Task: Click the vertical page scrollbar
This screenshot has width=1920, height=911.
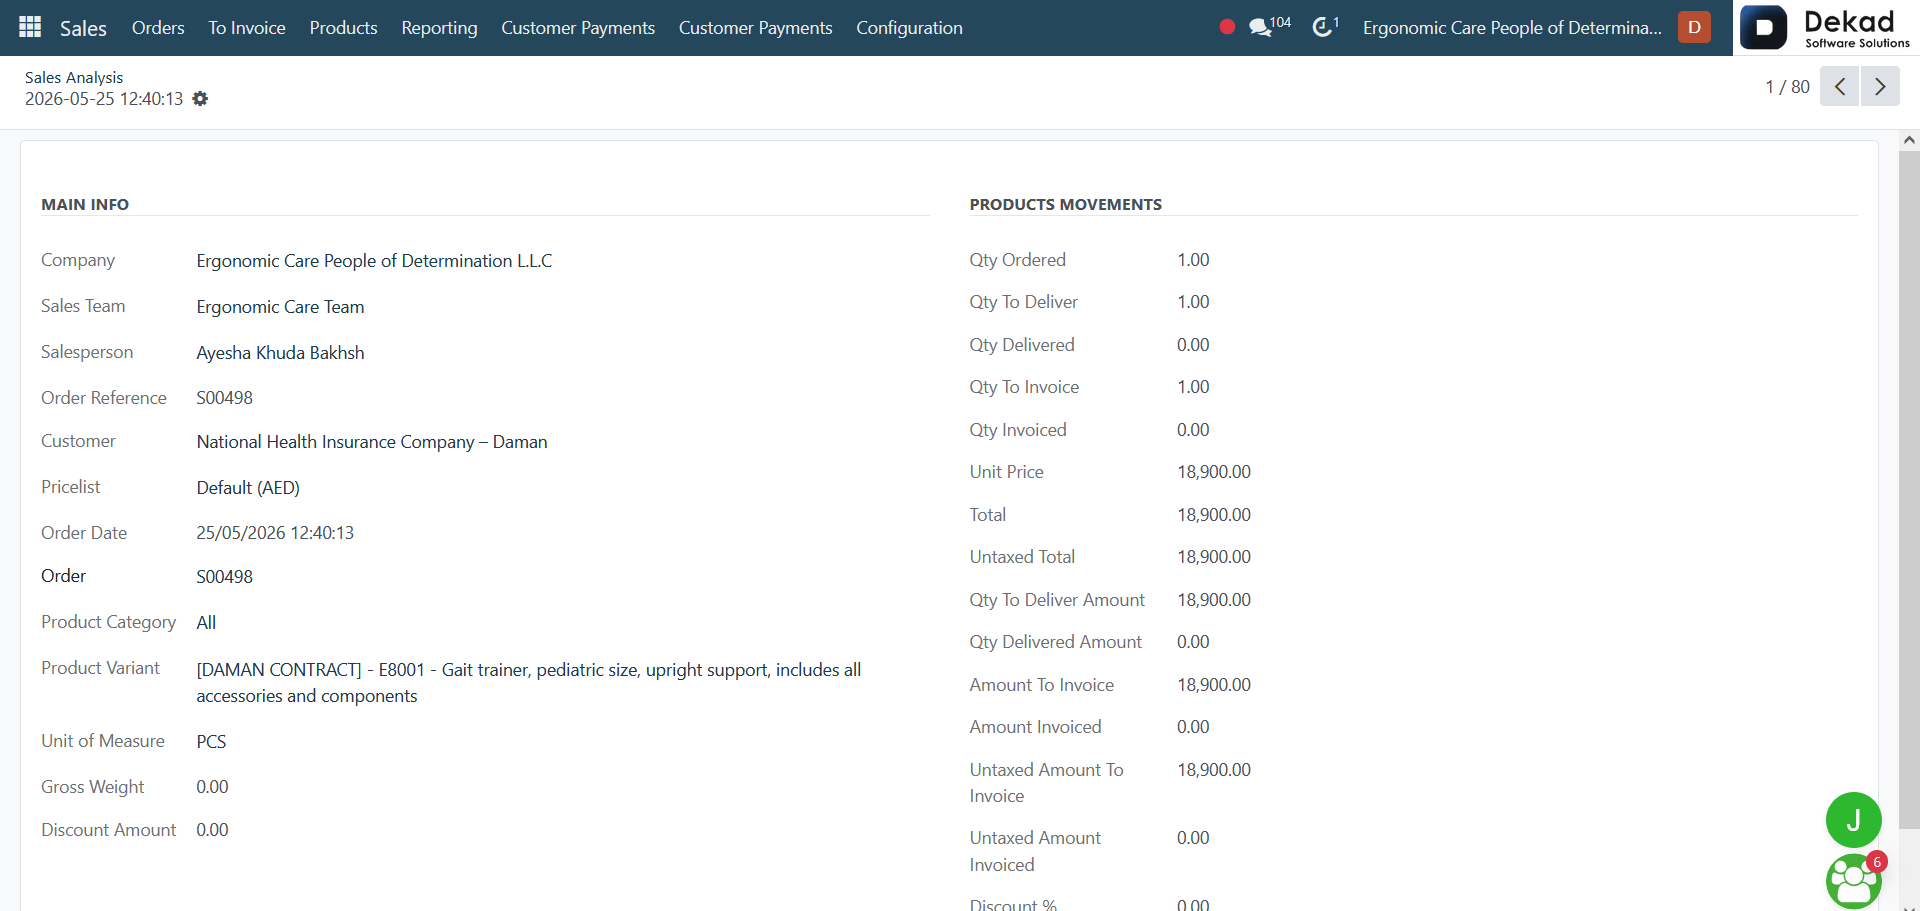Action: pos(1909,490)
